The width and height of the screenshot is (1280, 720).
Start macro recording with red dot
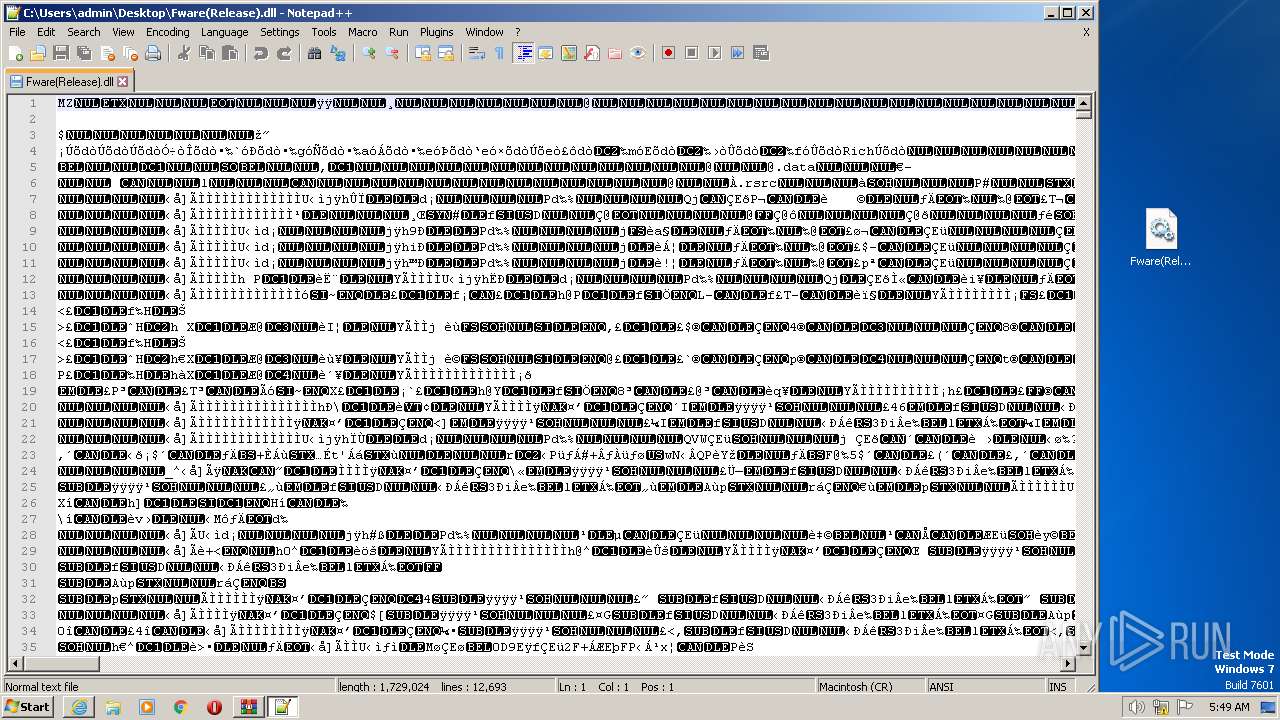(x=668, y=53)
